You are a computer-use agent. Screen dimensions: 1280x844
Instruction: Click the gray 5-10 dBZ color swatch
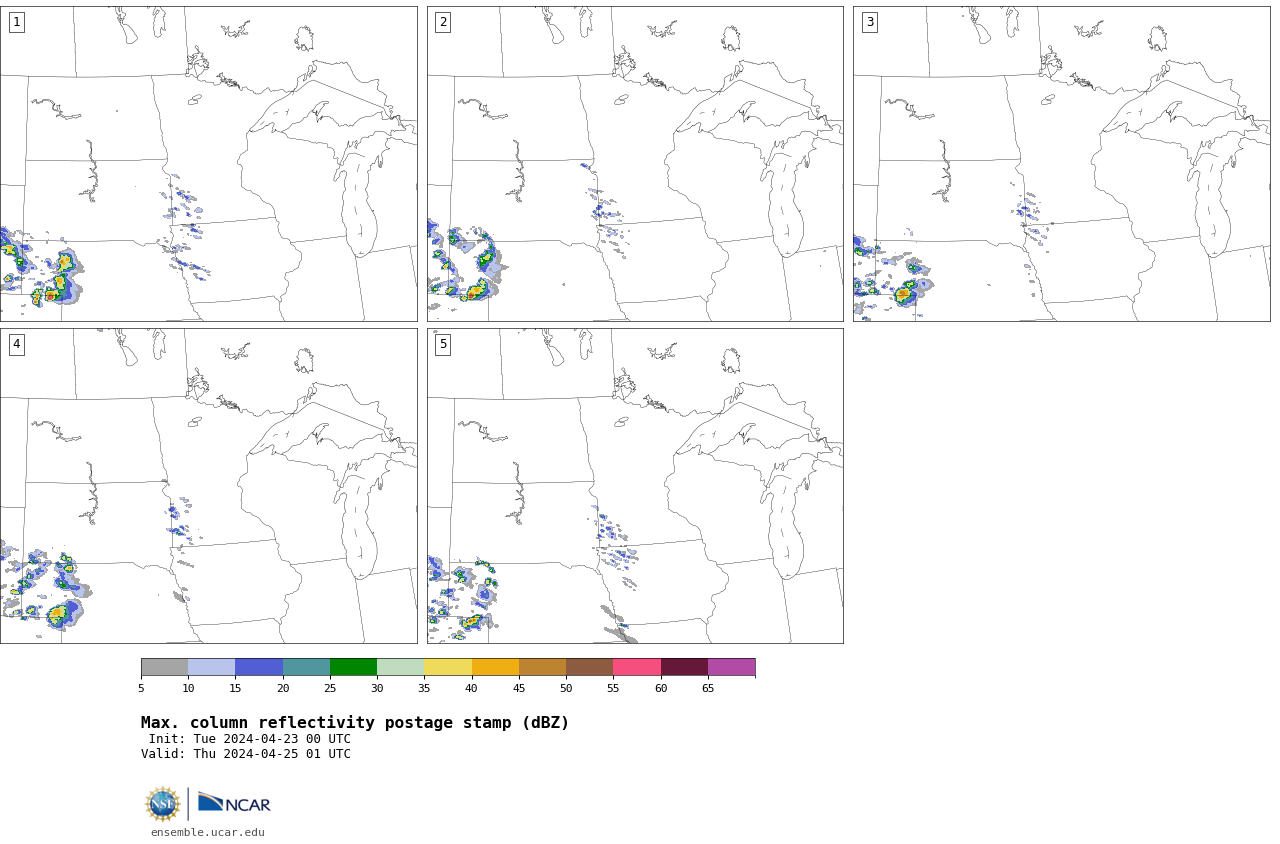pyautogui.click(x=165, y=667)
